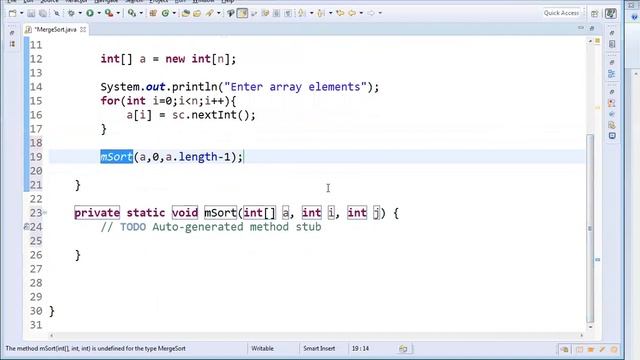Go Back to previous location arrow
The height and width of the screenshot is (360, 640).
[352, 13]
